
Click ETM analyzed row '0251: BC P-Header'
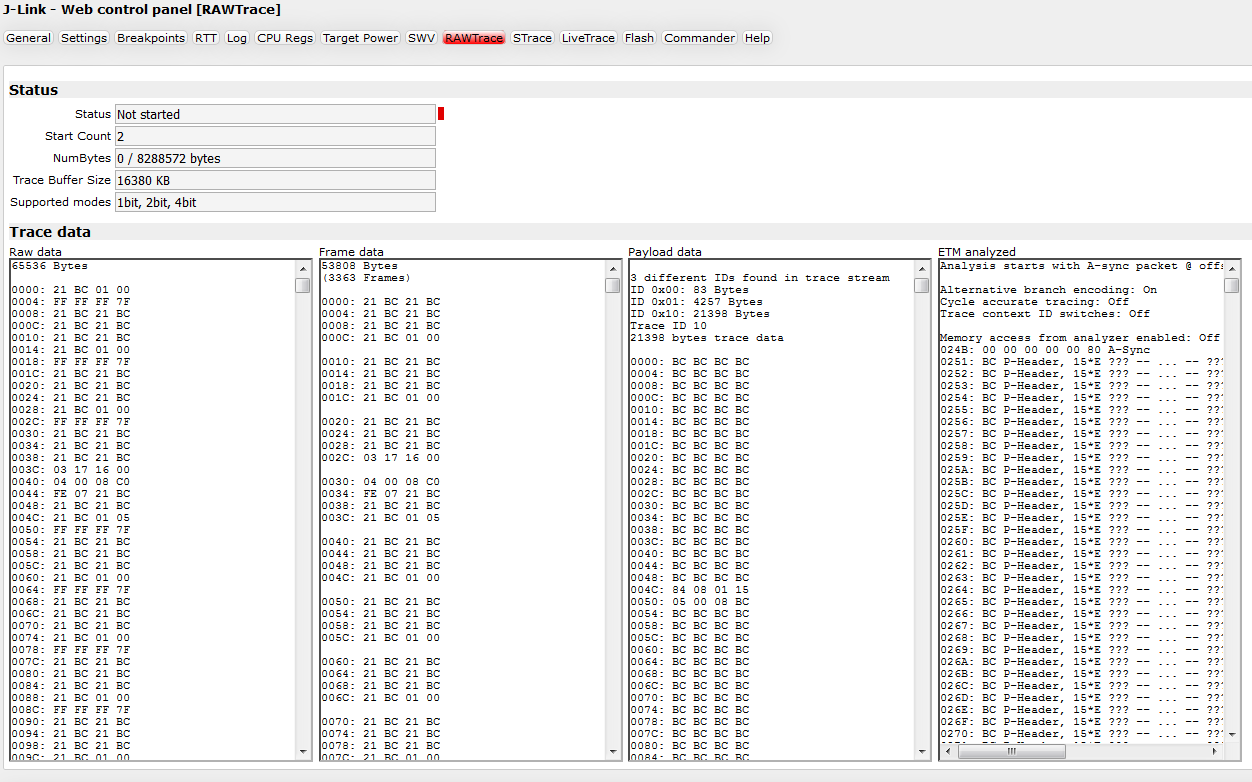tap(1080, 362)
